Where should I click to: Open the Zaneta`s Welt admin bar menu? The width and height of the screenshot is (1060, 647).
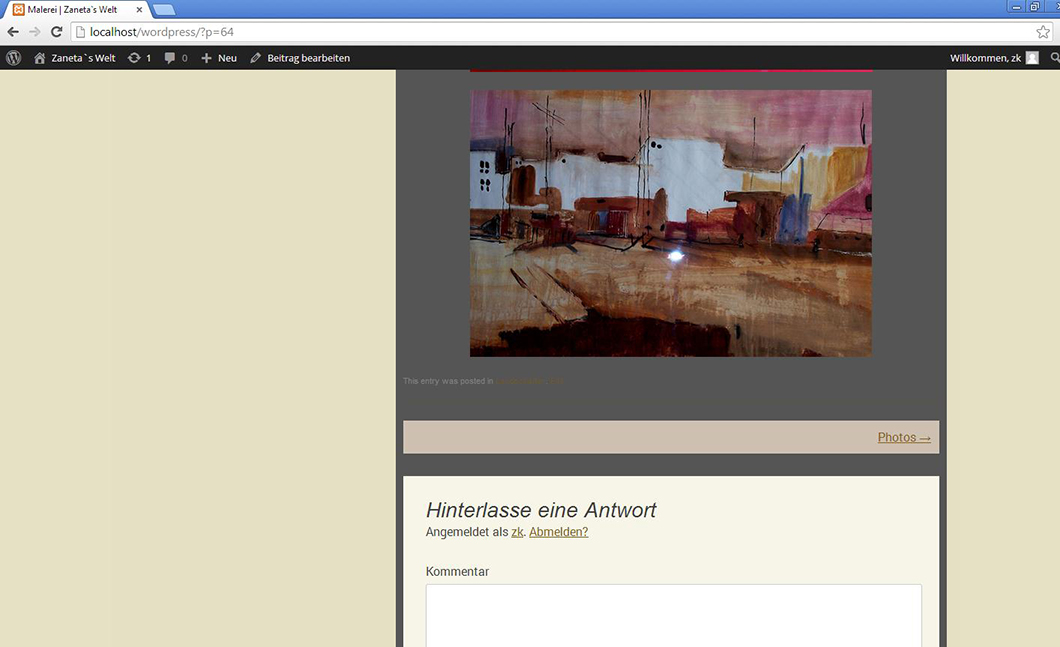point(83,58)
